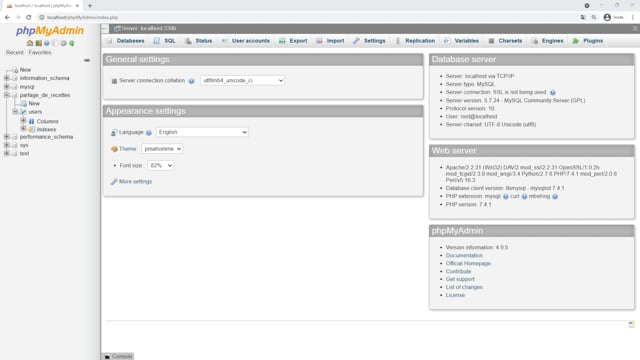The image size is (640, 360).
Task: Expand the Indexes node under users
Action: click(23, 129)
